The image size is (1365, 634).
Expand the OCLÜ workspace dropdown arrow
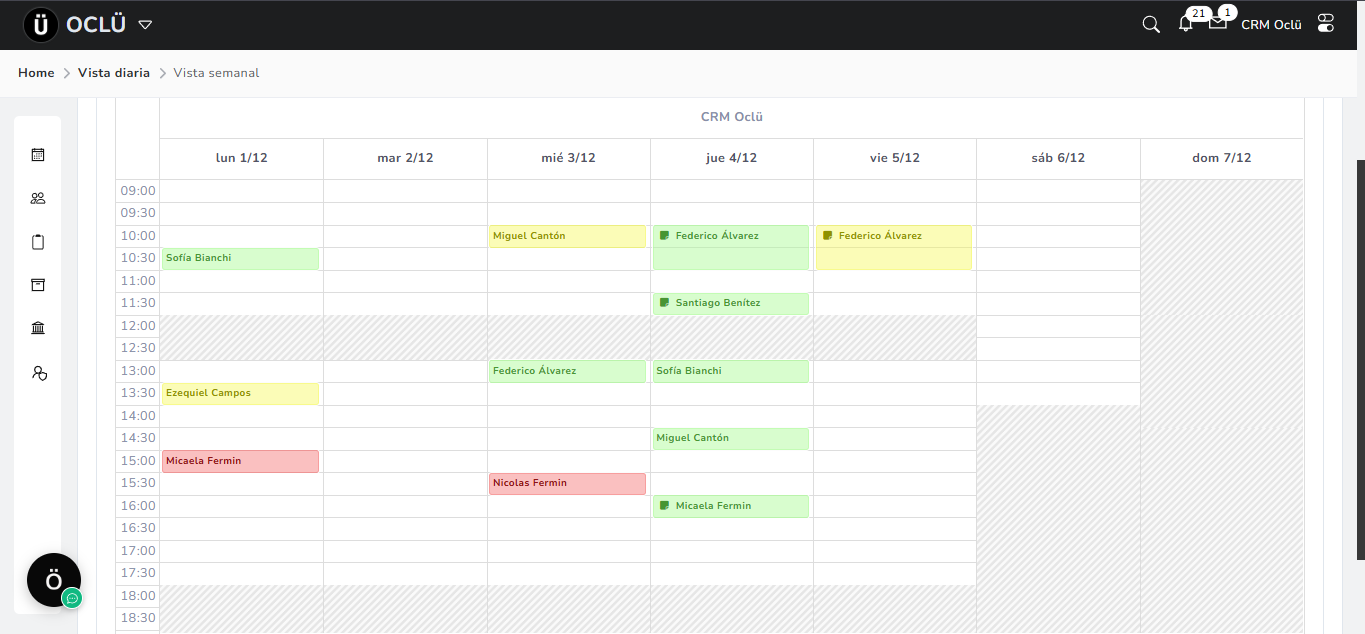(x=145, y=25)
